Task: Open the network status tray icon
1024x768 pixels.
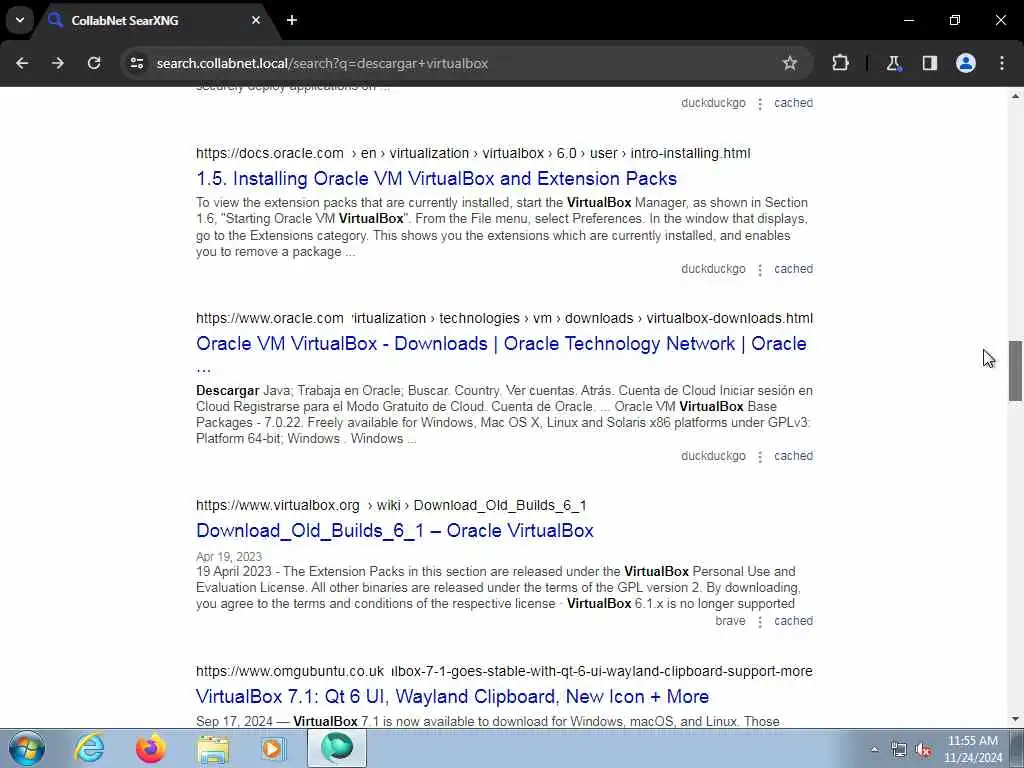Action: click(x=899, y=750)
